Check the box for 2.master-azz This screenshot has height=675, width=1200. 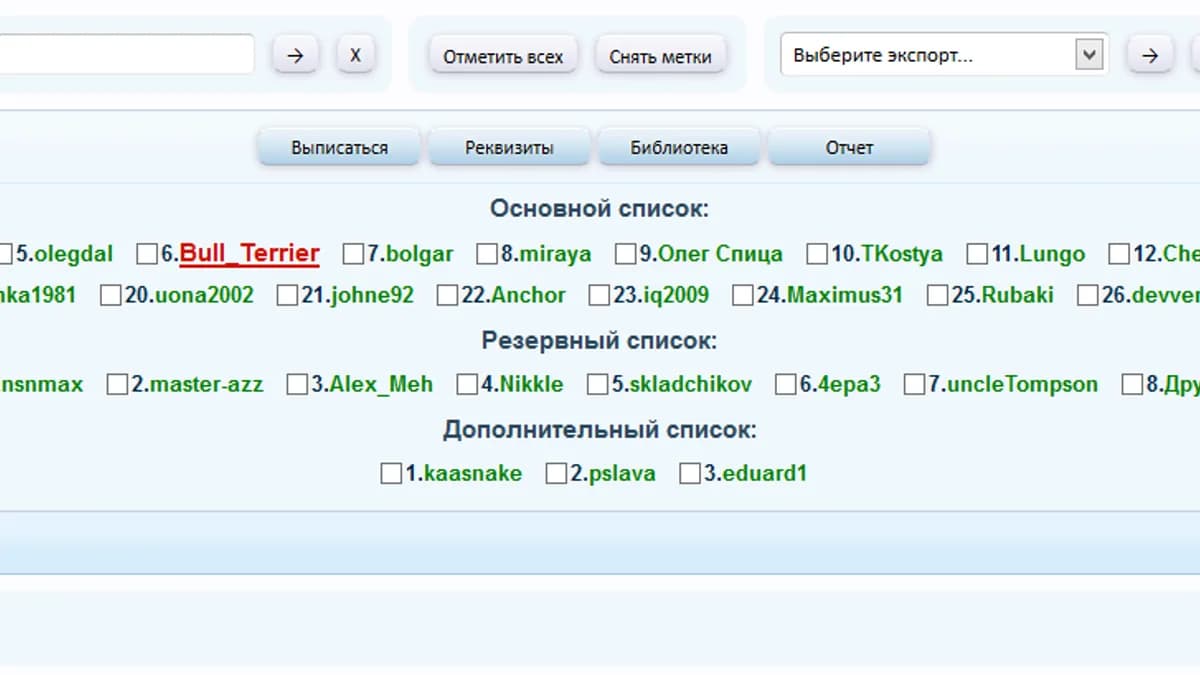point(118,385)
